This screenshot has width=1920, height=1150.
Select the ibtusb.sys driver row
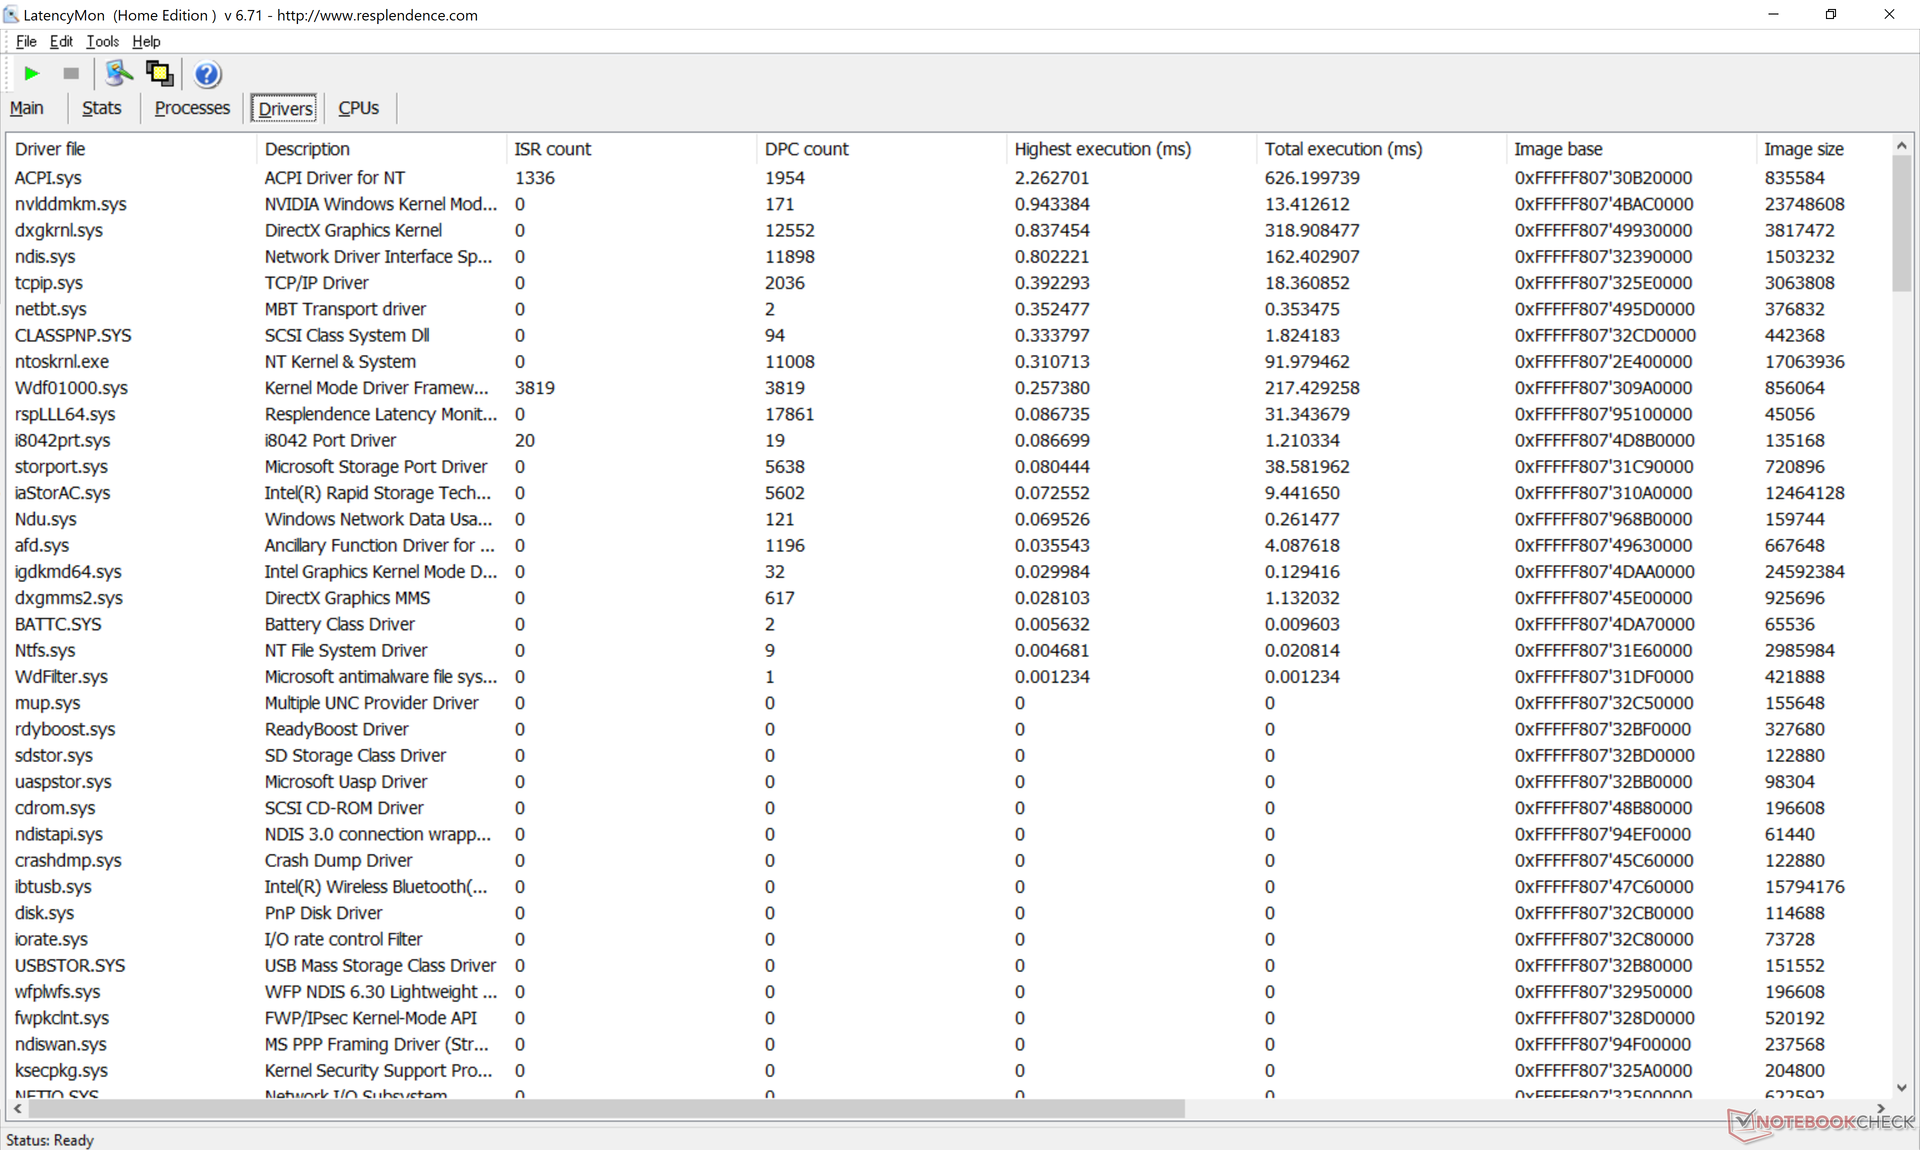coord(948,887)
